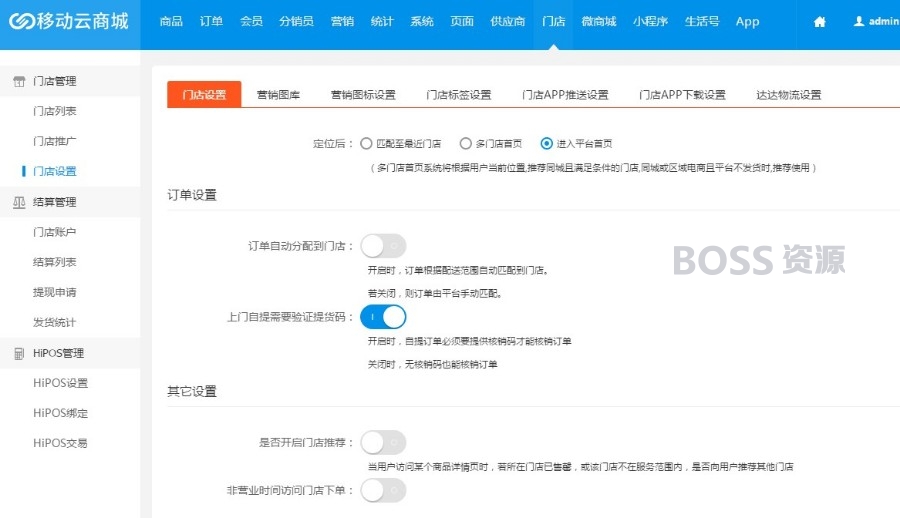Open the 统计 top menu

[x=382, y=21]
